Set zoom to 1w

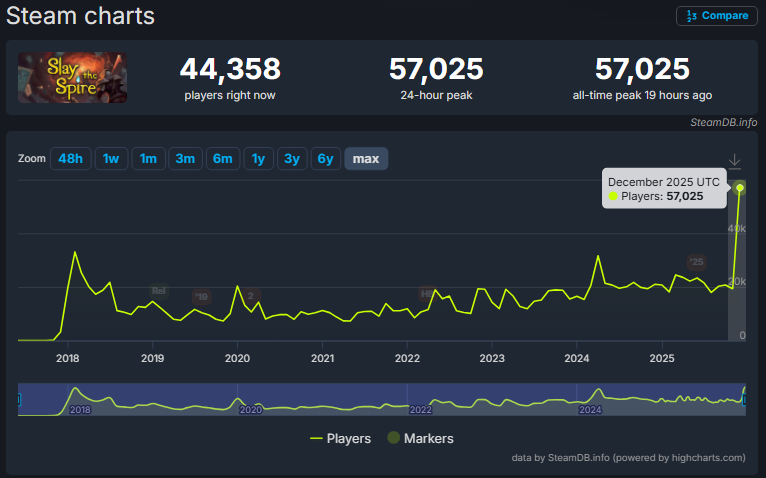click(x=111, y=159)
